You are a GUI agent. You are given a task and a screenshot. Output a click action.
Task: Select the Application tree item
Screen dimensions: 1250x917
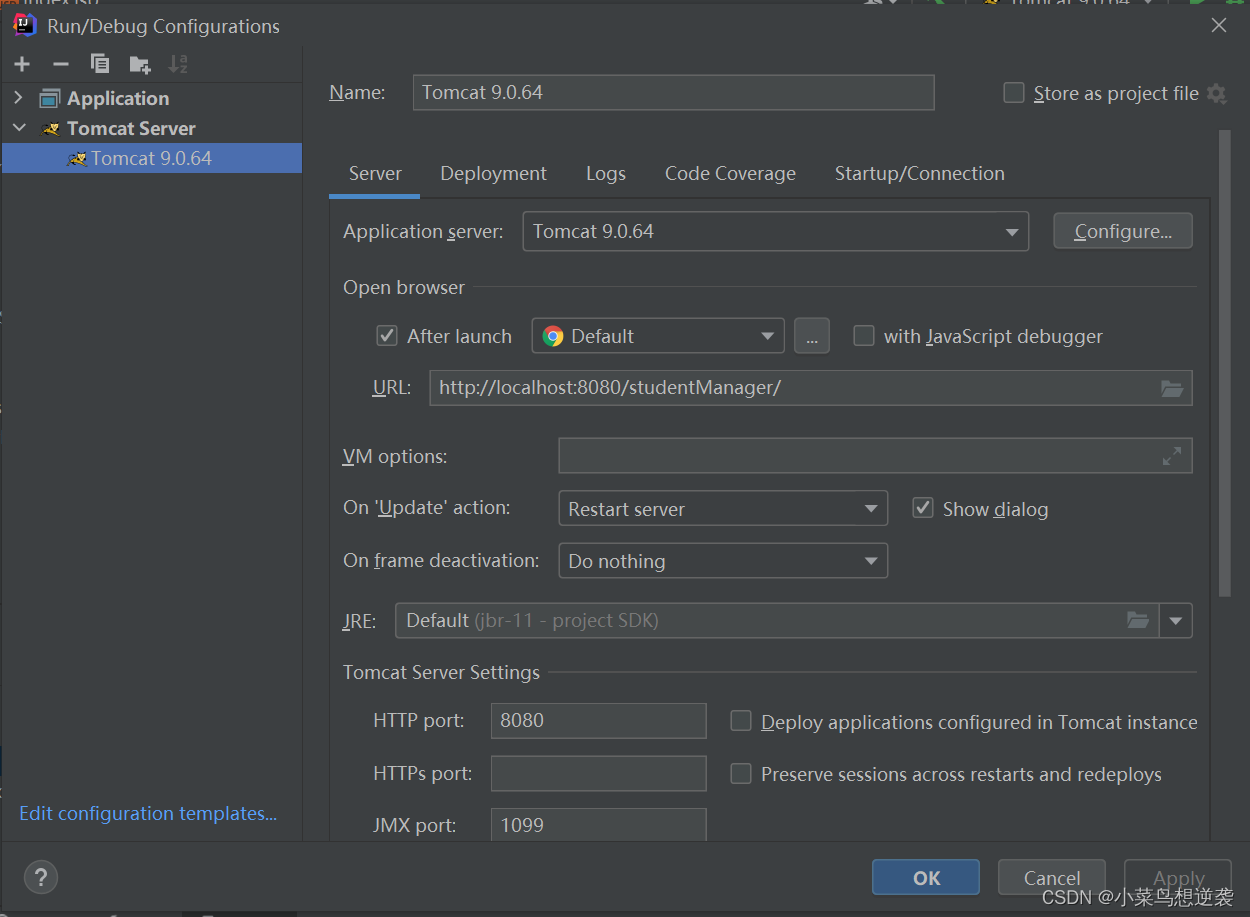118,98
